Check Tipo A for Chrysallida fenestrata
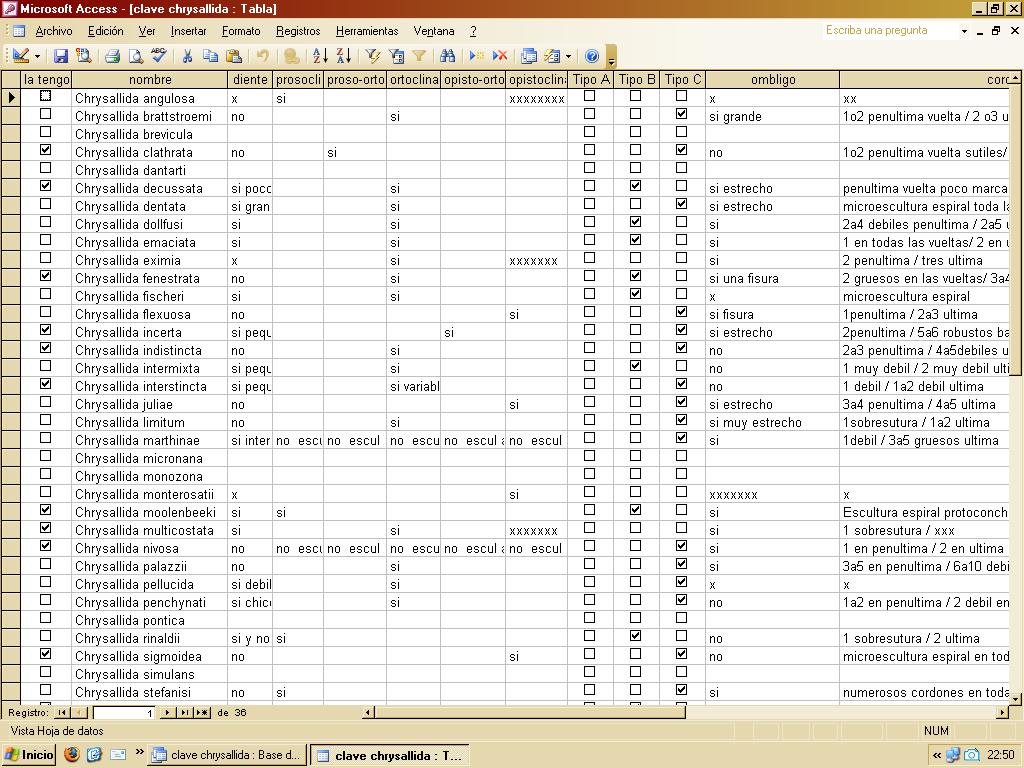Screen dimensions: 1024x768 [x=589, y=276]
